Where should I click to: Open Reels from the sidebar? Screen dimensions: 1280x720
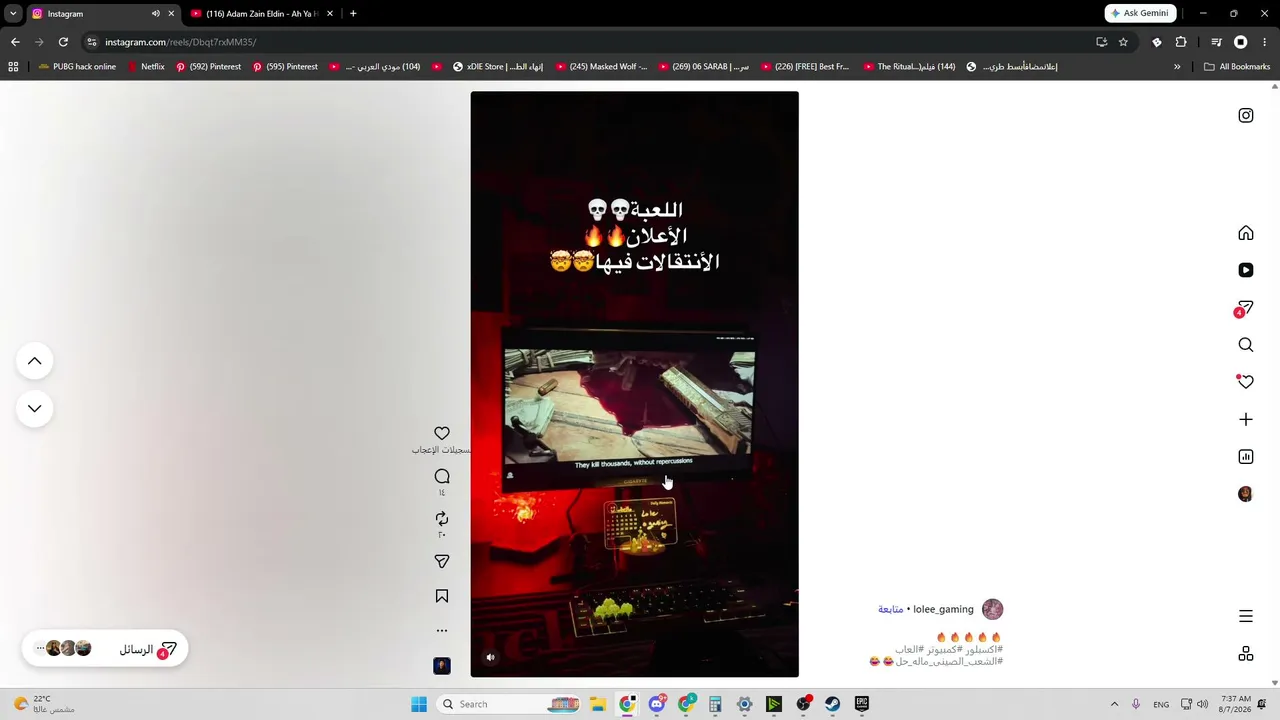(x=1246, y=270)
